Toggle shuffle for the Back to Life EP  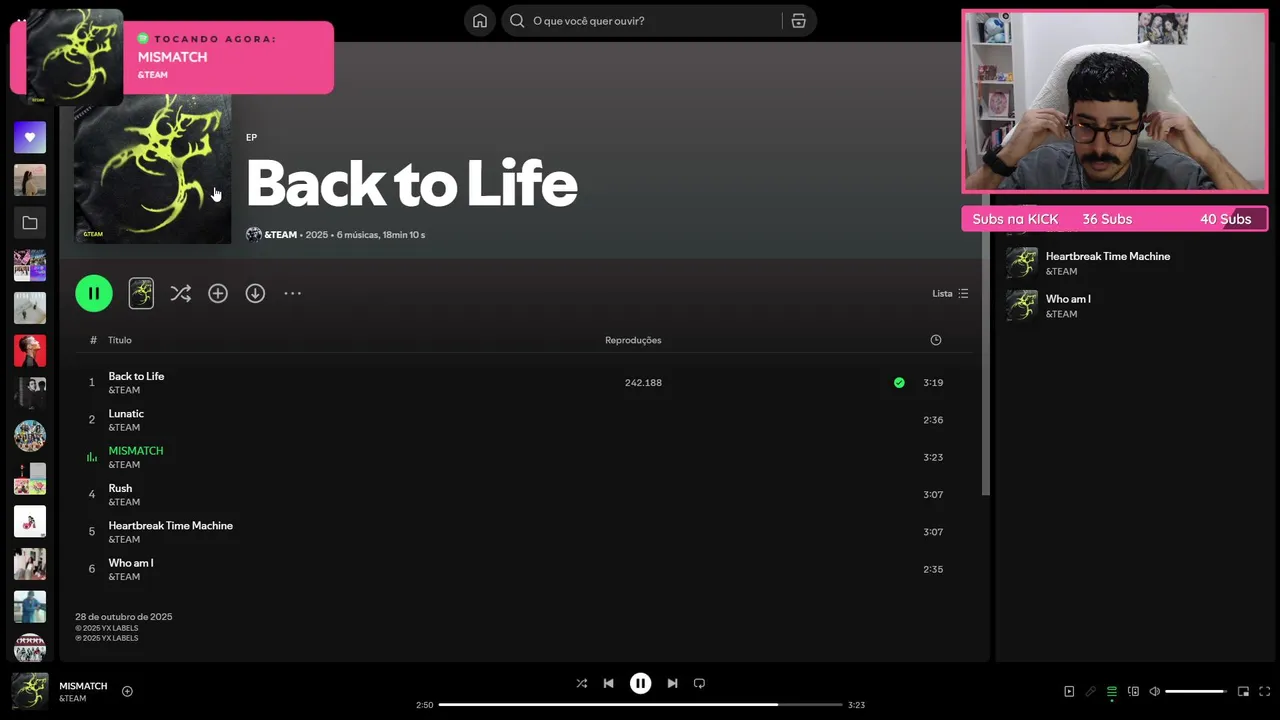pos(180,293)
